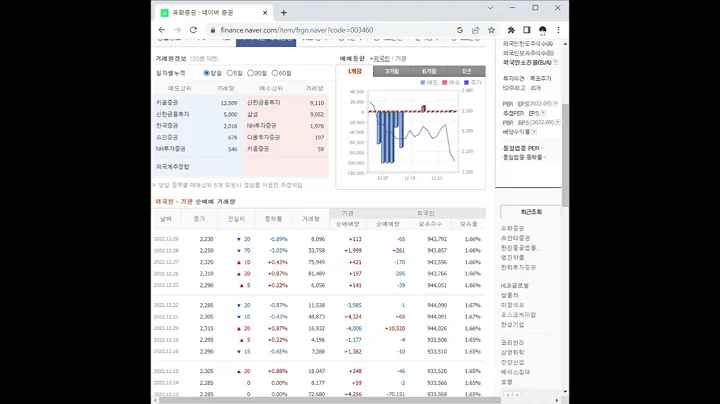Select the 기관 trading trend link
720x404 pixels.
pyautogui.click(x=401, y=59)
